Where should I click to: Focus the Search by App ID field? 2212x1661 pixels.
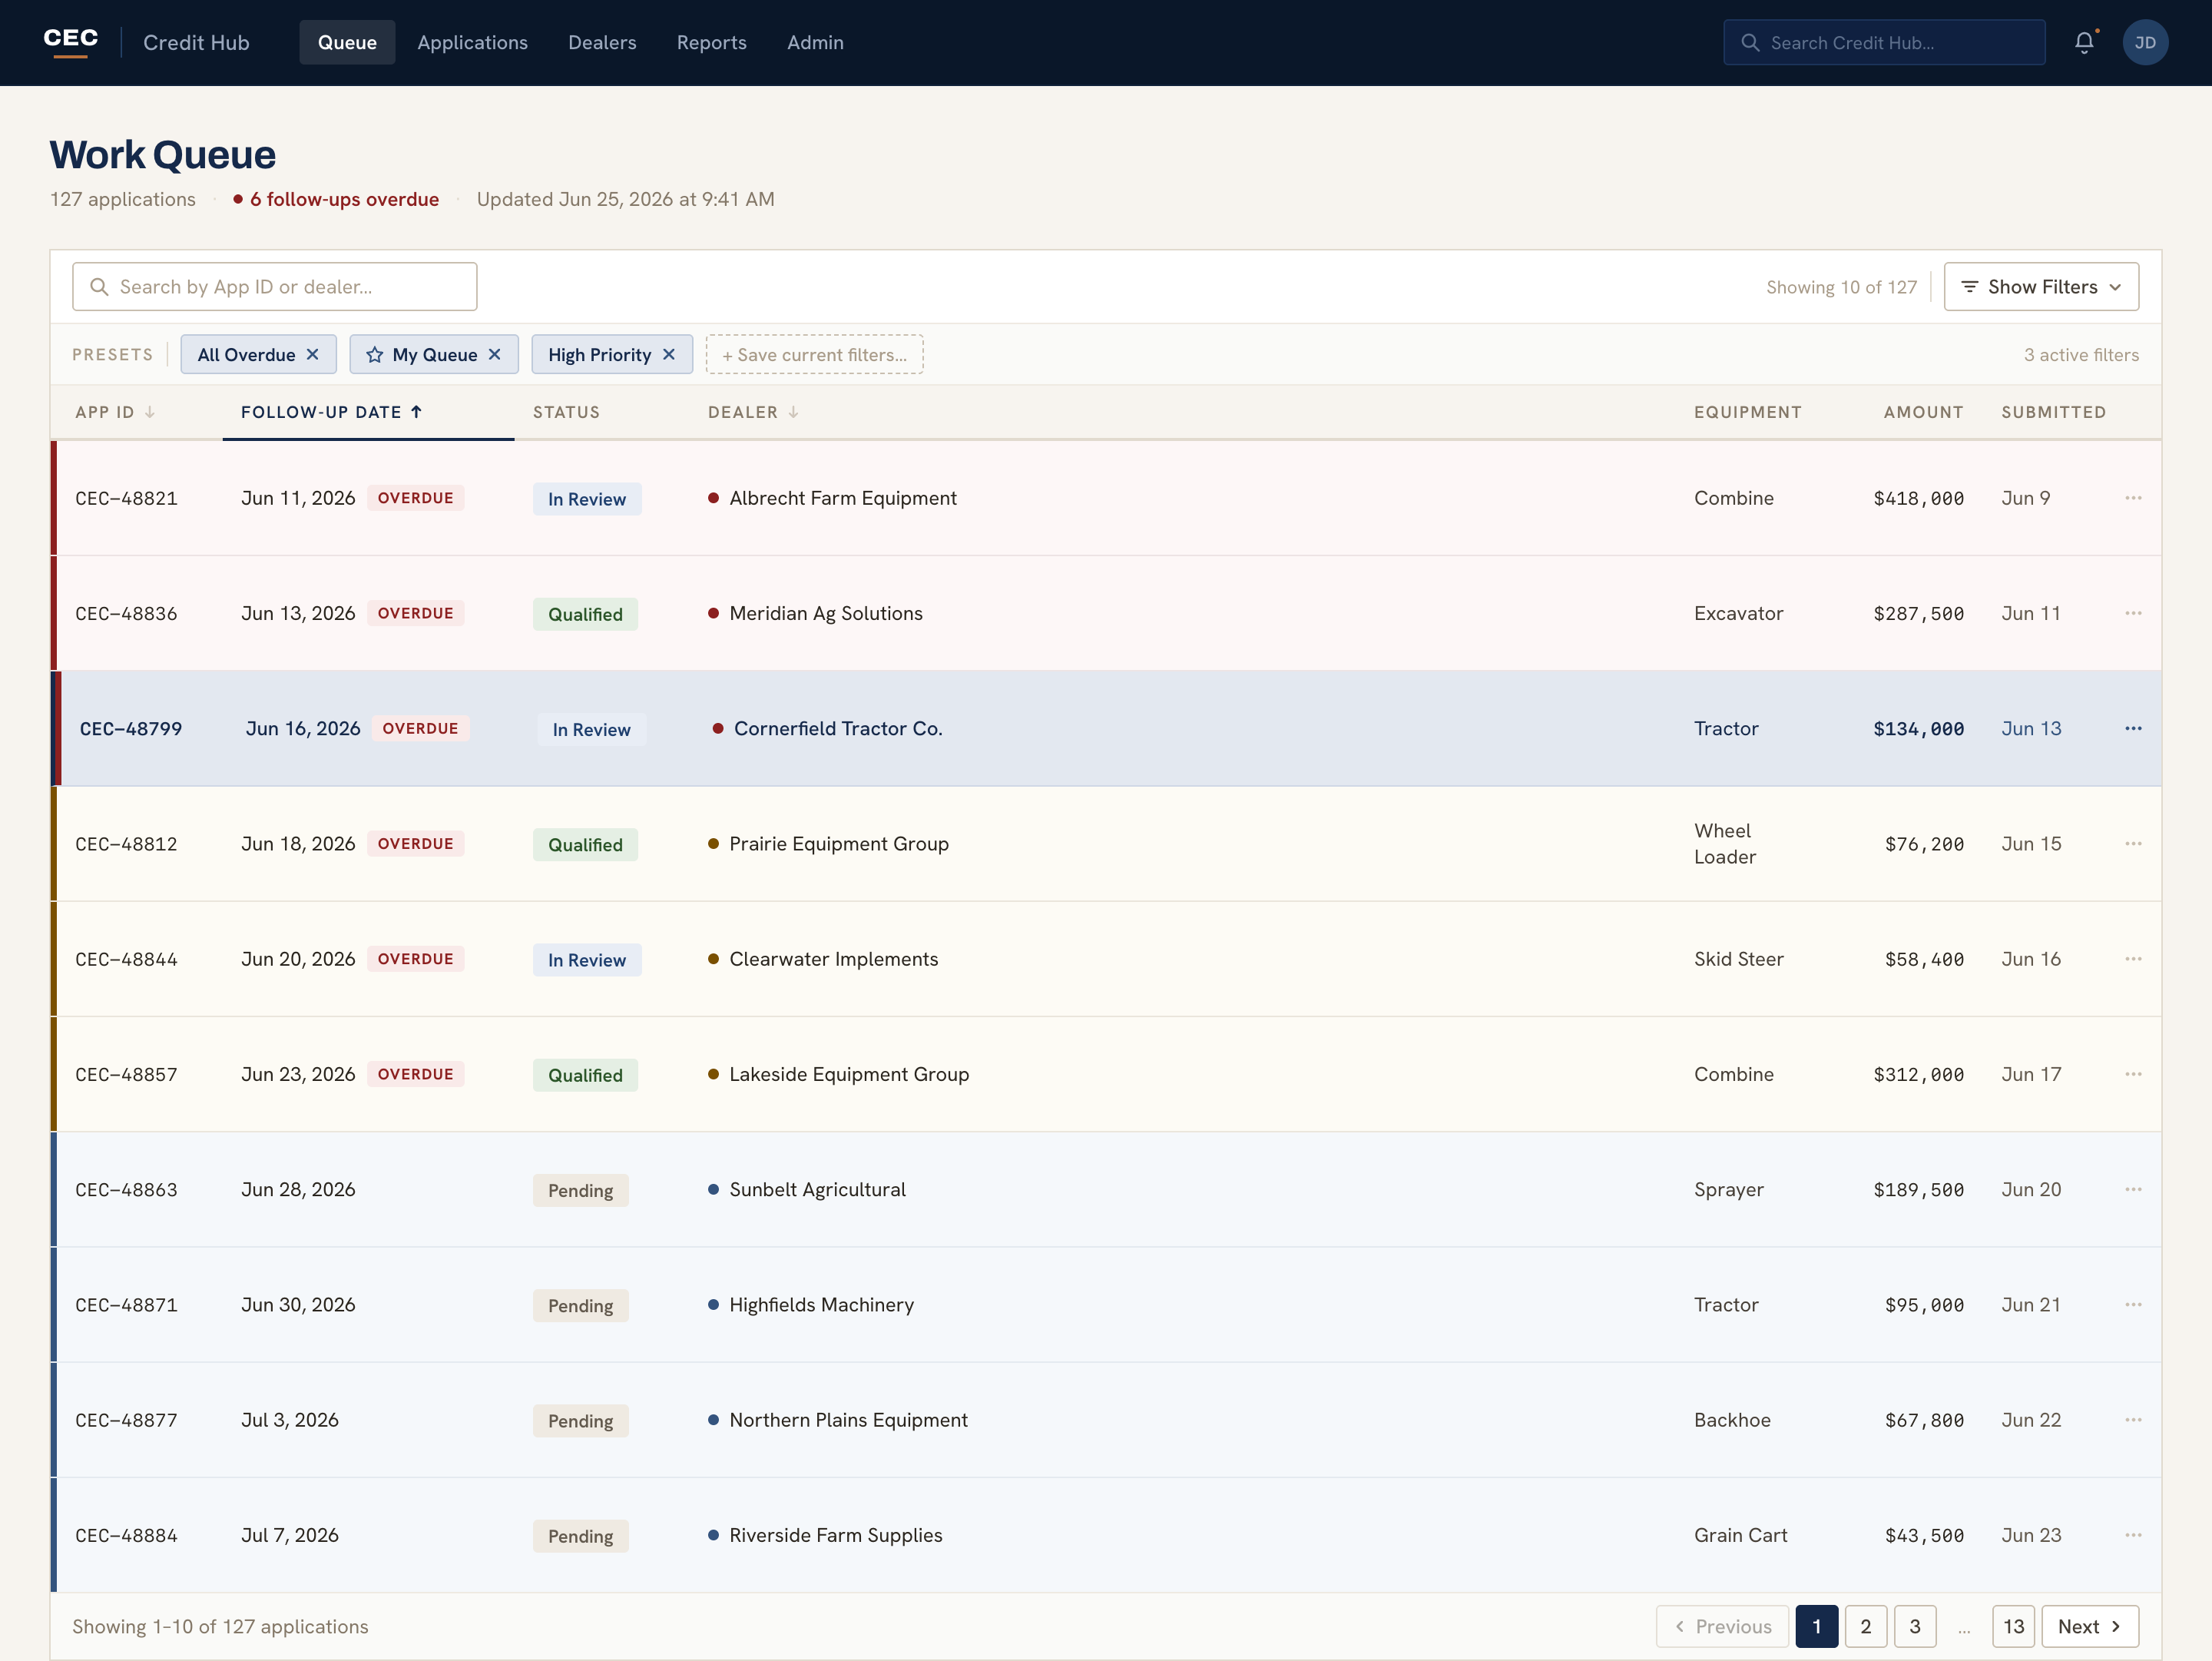274,287
